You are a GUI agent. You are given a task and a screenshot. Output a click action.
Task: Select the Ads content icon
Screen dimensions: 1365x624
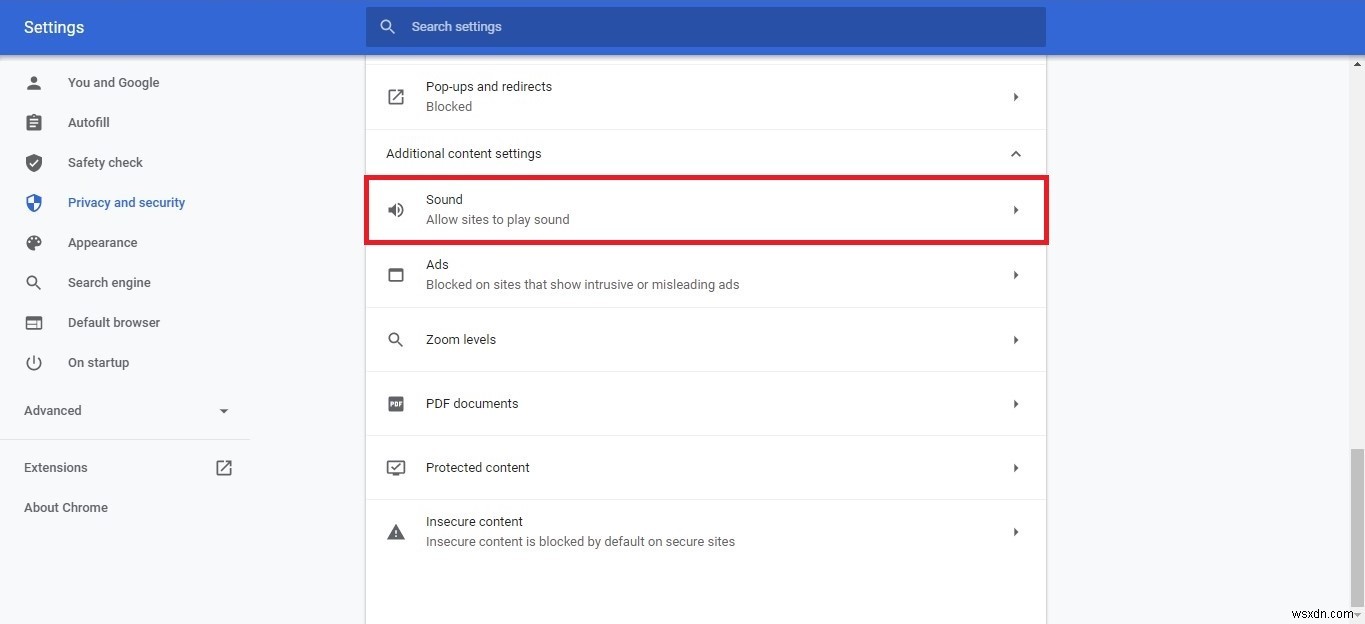tap(395, 274)
